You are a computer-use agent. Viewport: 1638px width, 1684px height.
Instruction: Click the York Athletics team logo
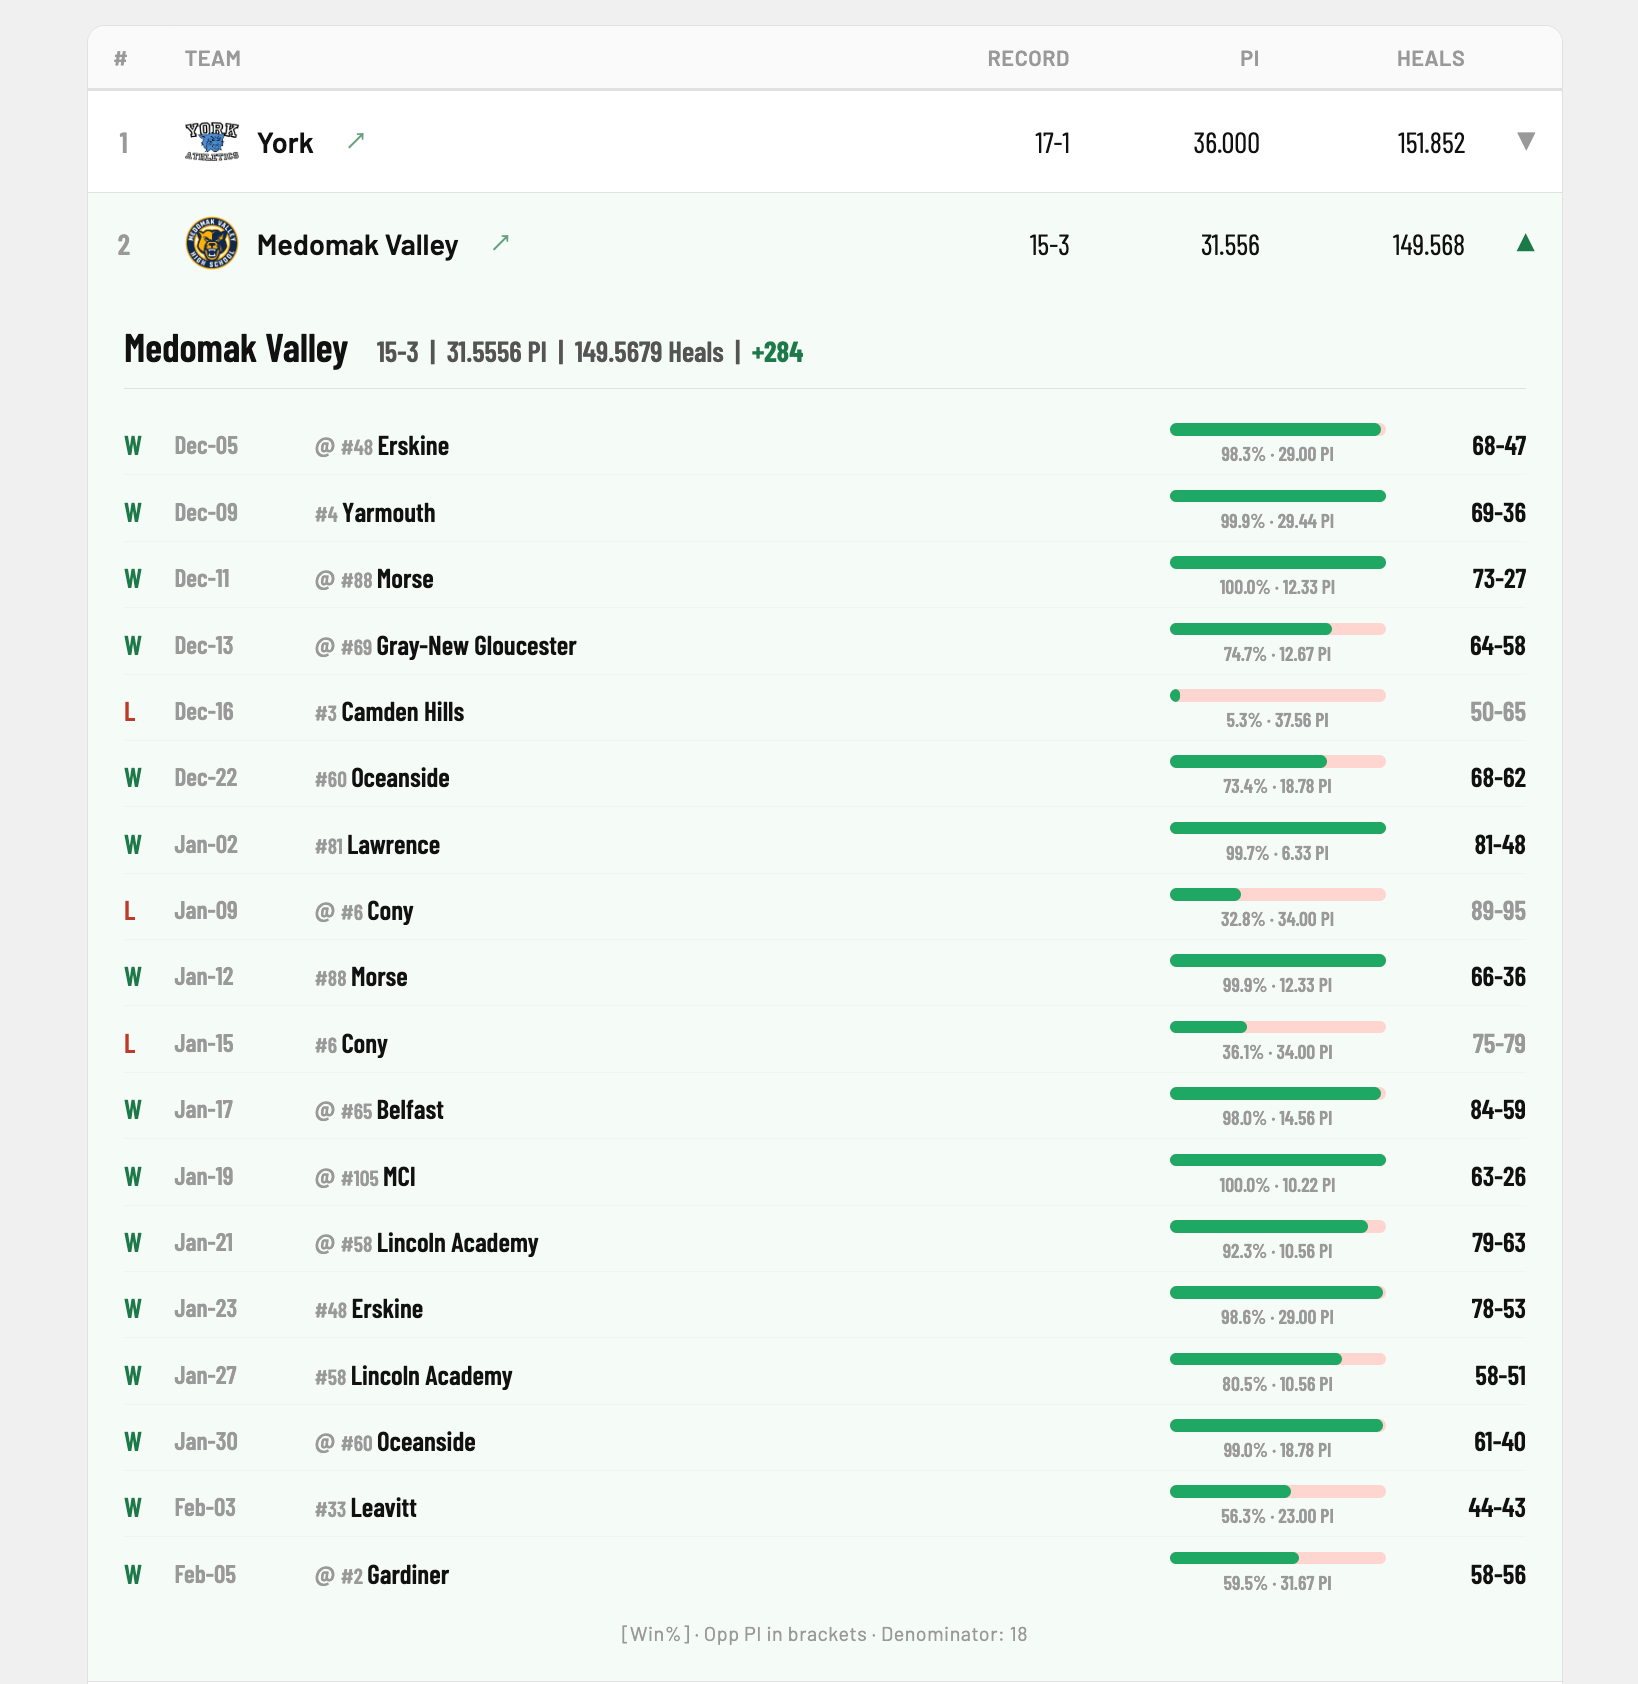point(212,142)
